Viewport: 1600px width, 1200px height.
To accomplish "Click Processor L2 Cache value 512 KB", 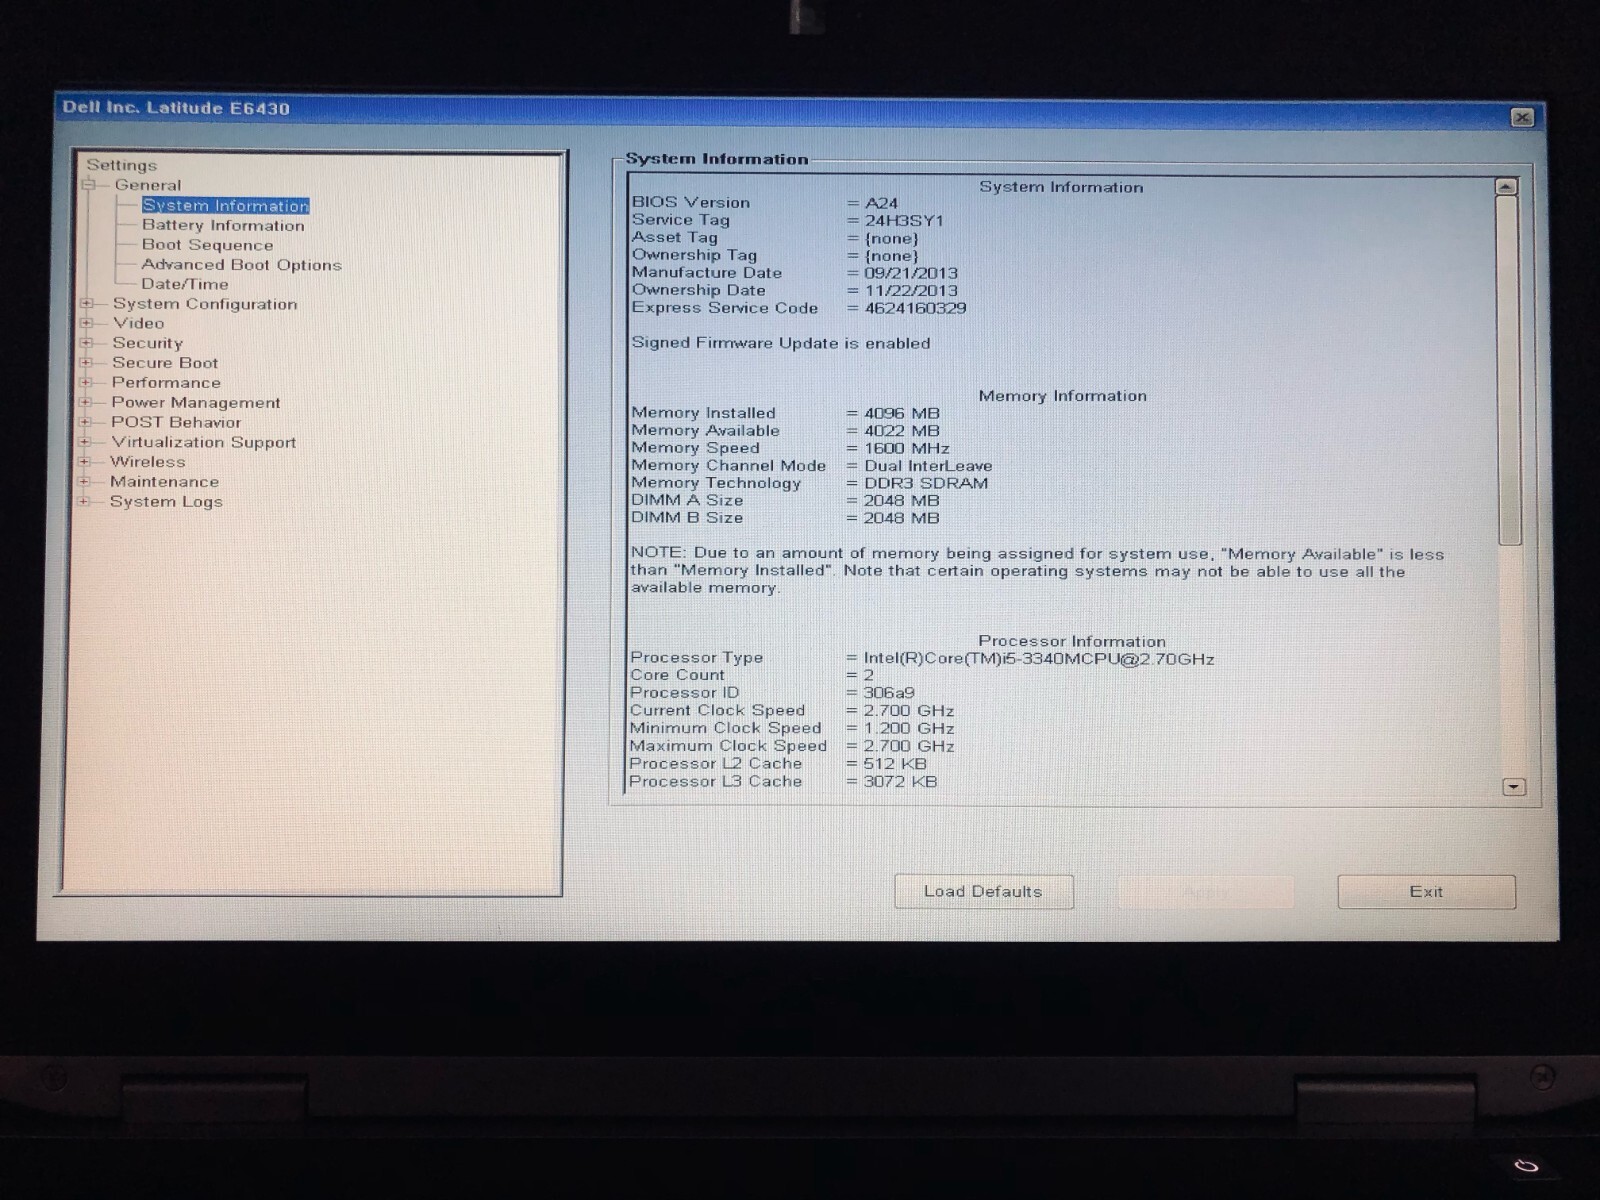I will (x=895, y=764).
